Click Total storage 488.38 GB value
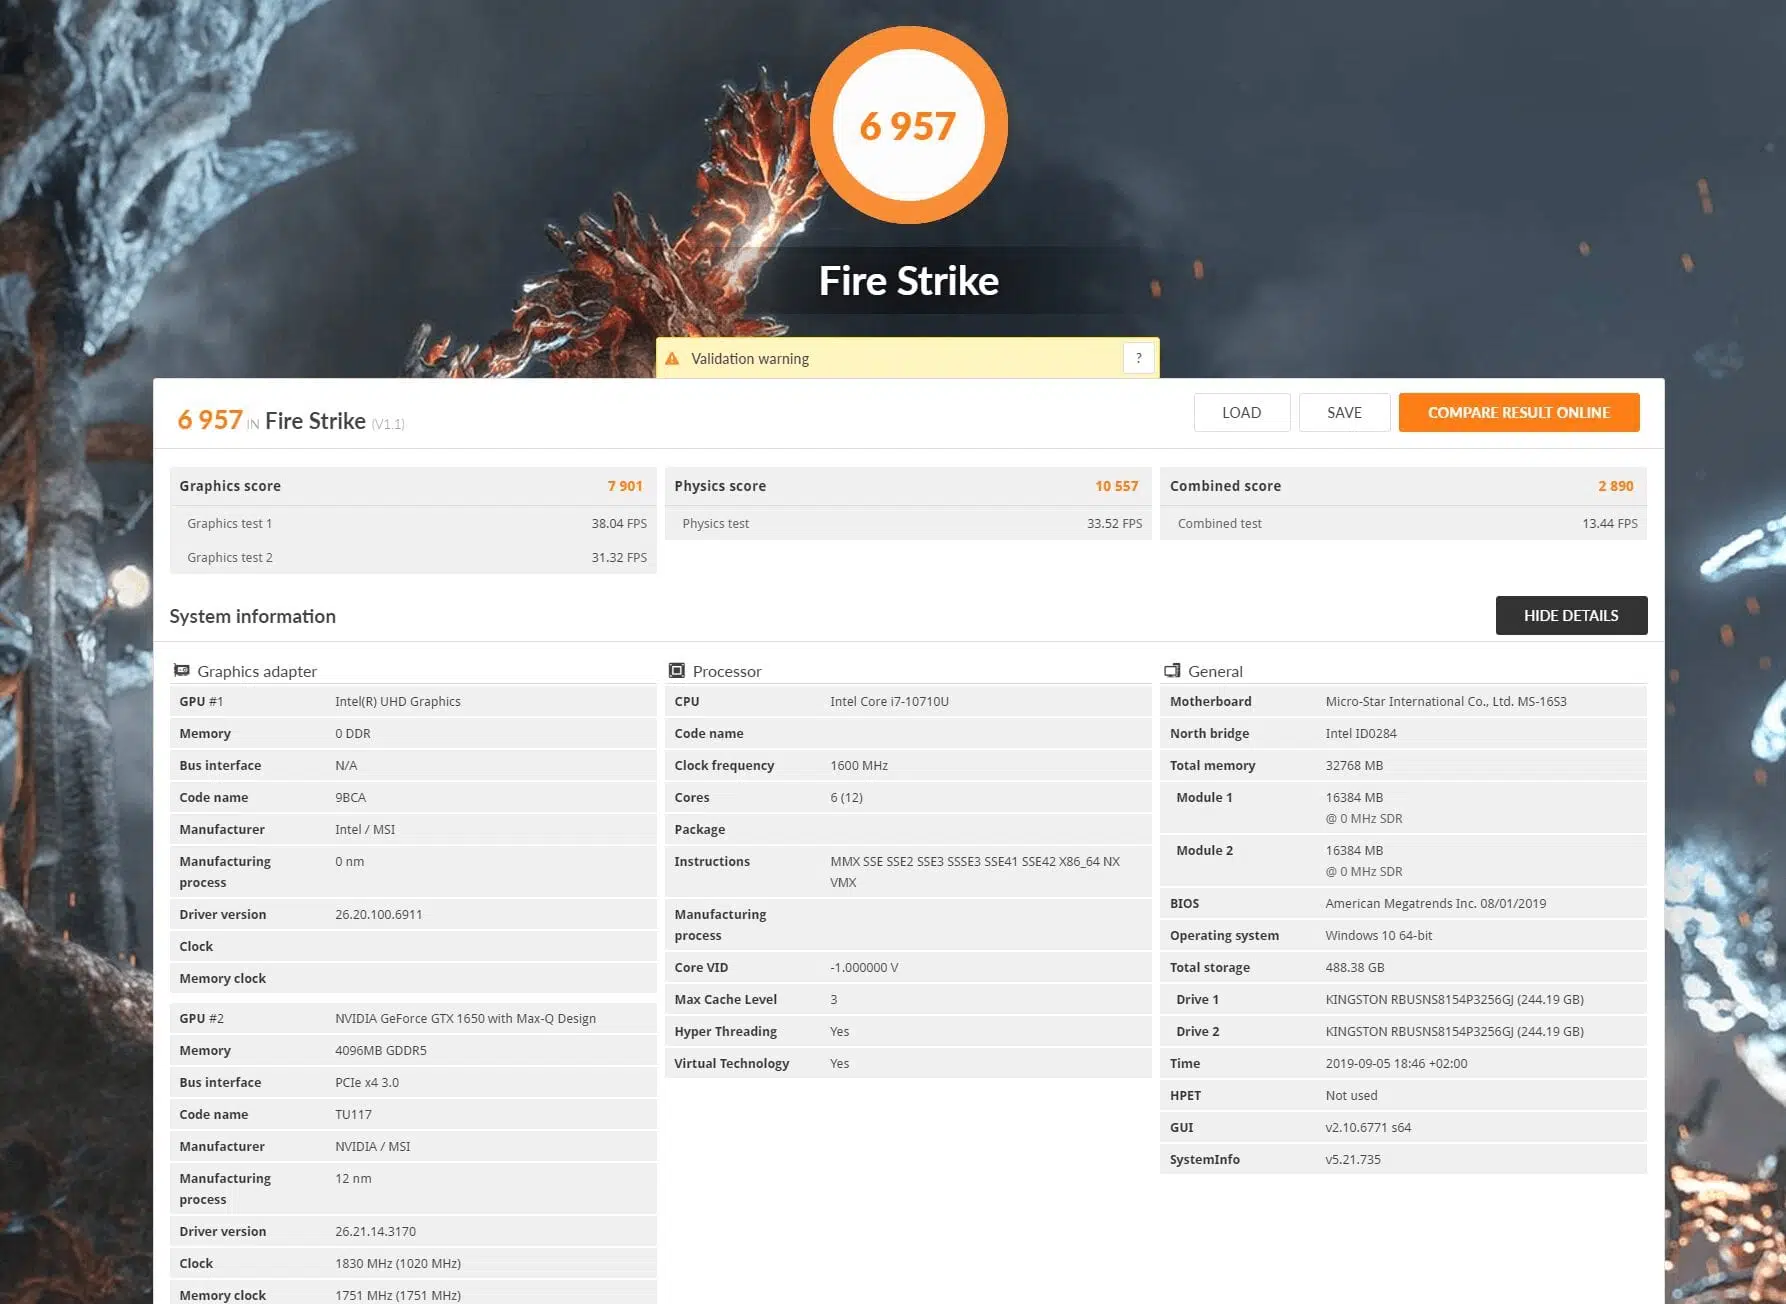Image resolution: width=1786 pixels, height=1304 pixels. [1355, 967]
